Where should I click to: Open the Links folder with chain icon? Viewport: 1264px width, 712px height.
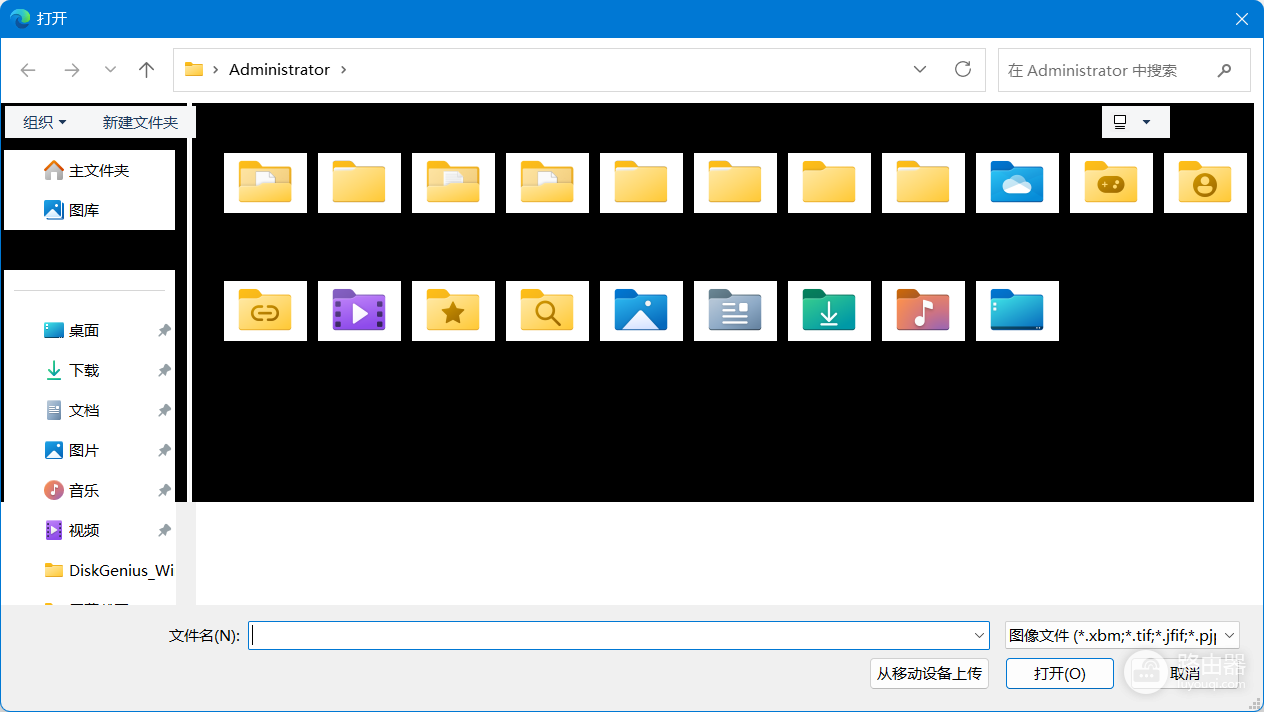tap(265, 311)
